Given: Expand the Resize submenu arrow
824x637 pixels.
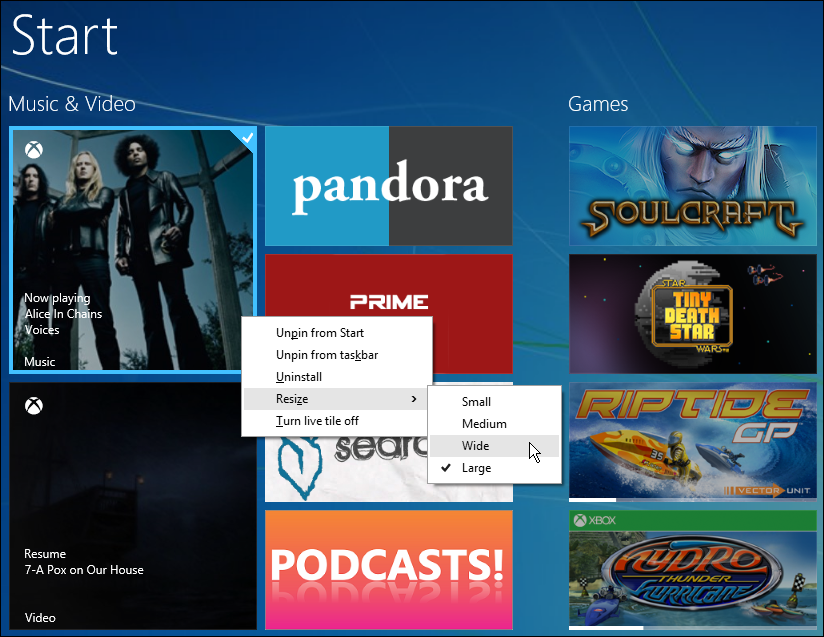Looking at the screenshot, I should [414, 399].
